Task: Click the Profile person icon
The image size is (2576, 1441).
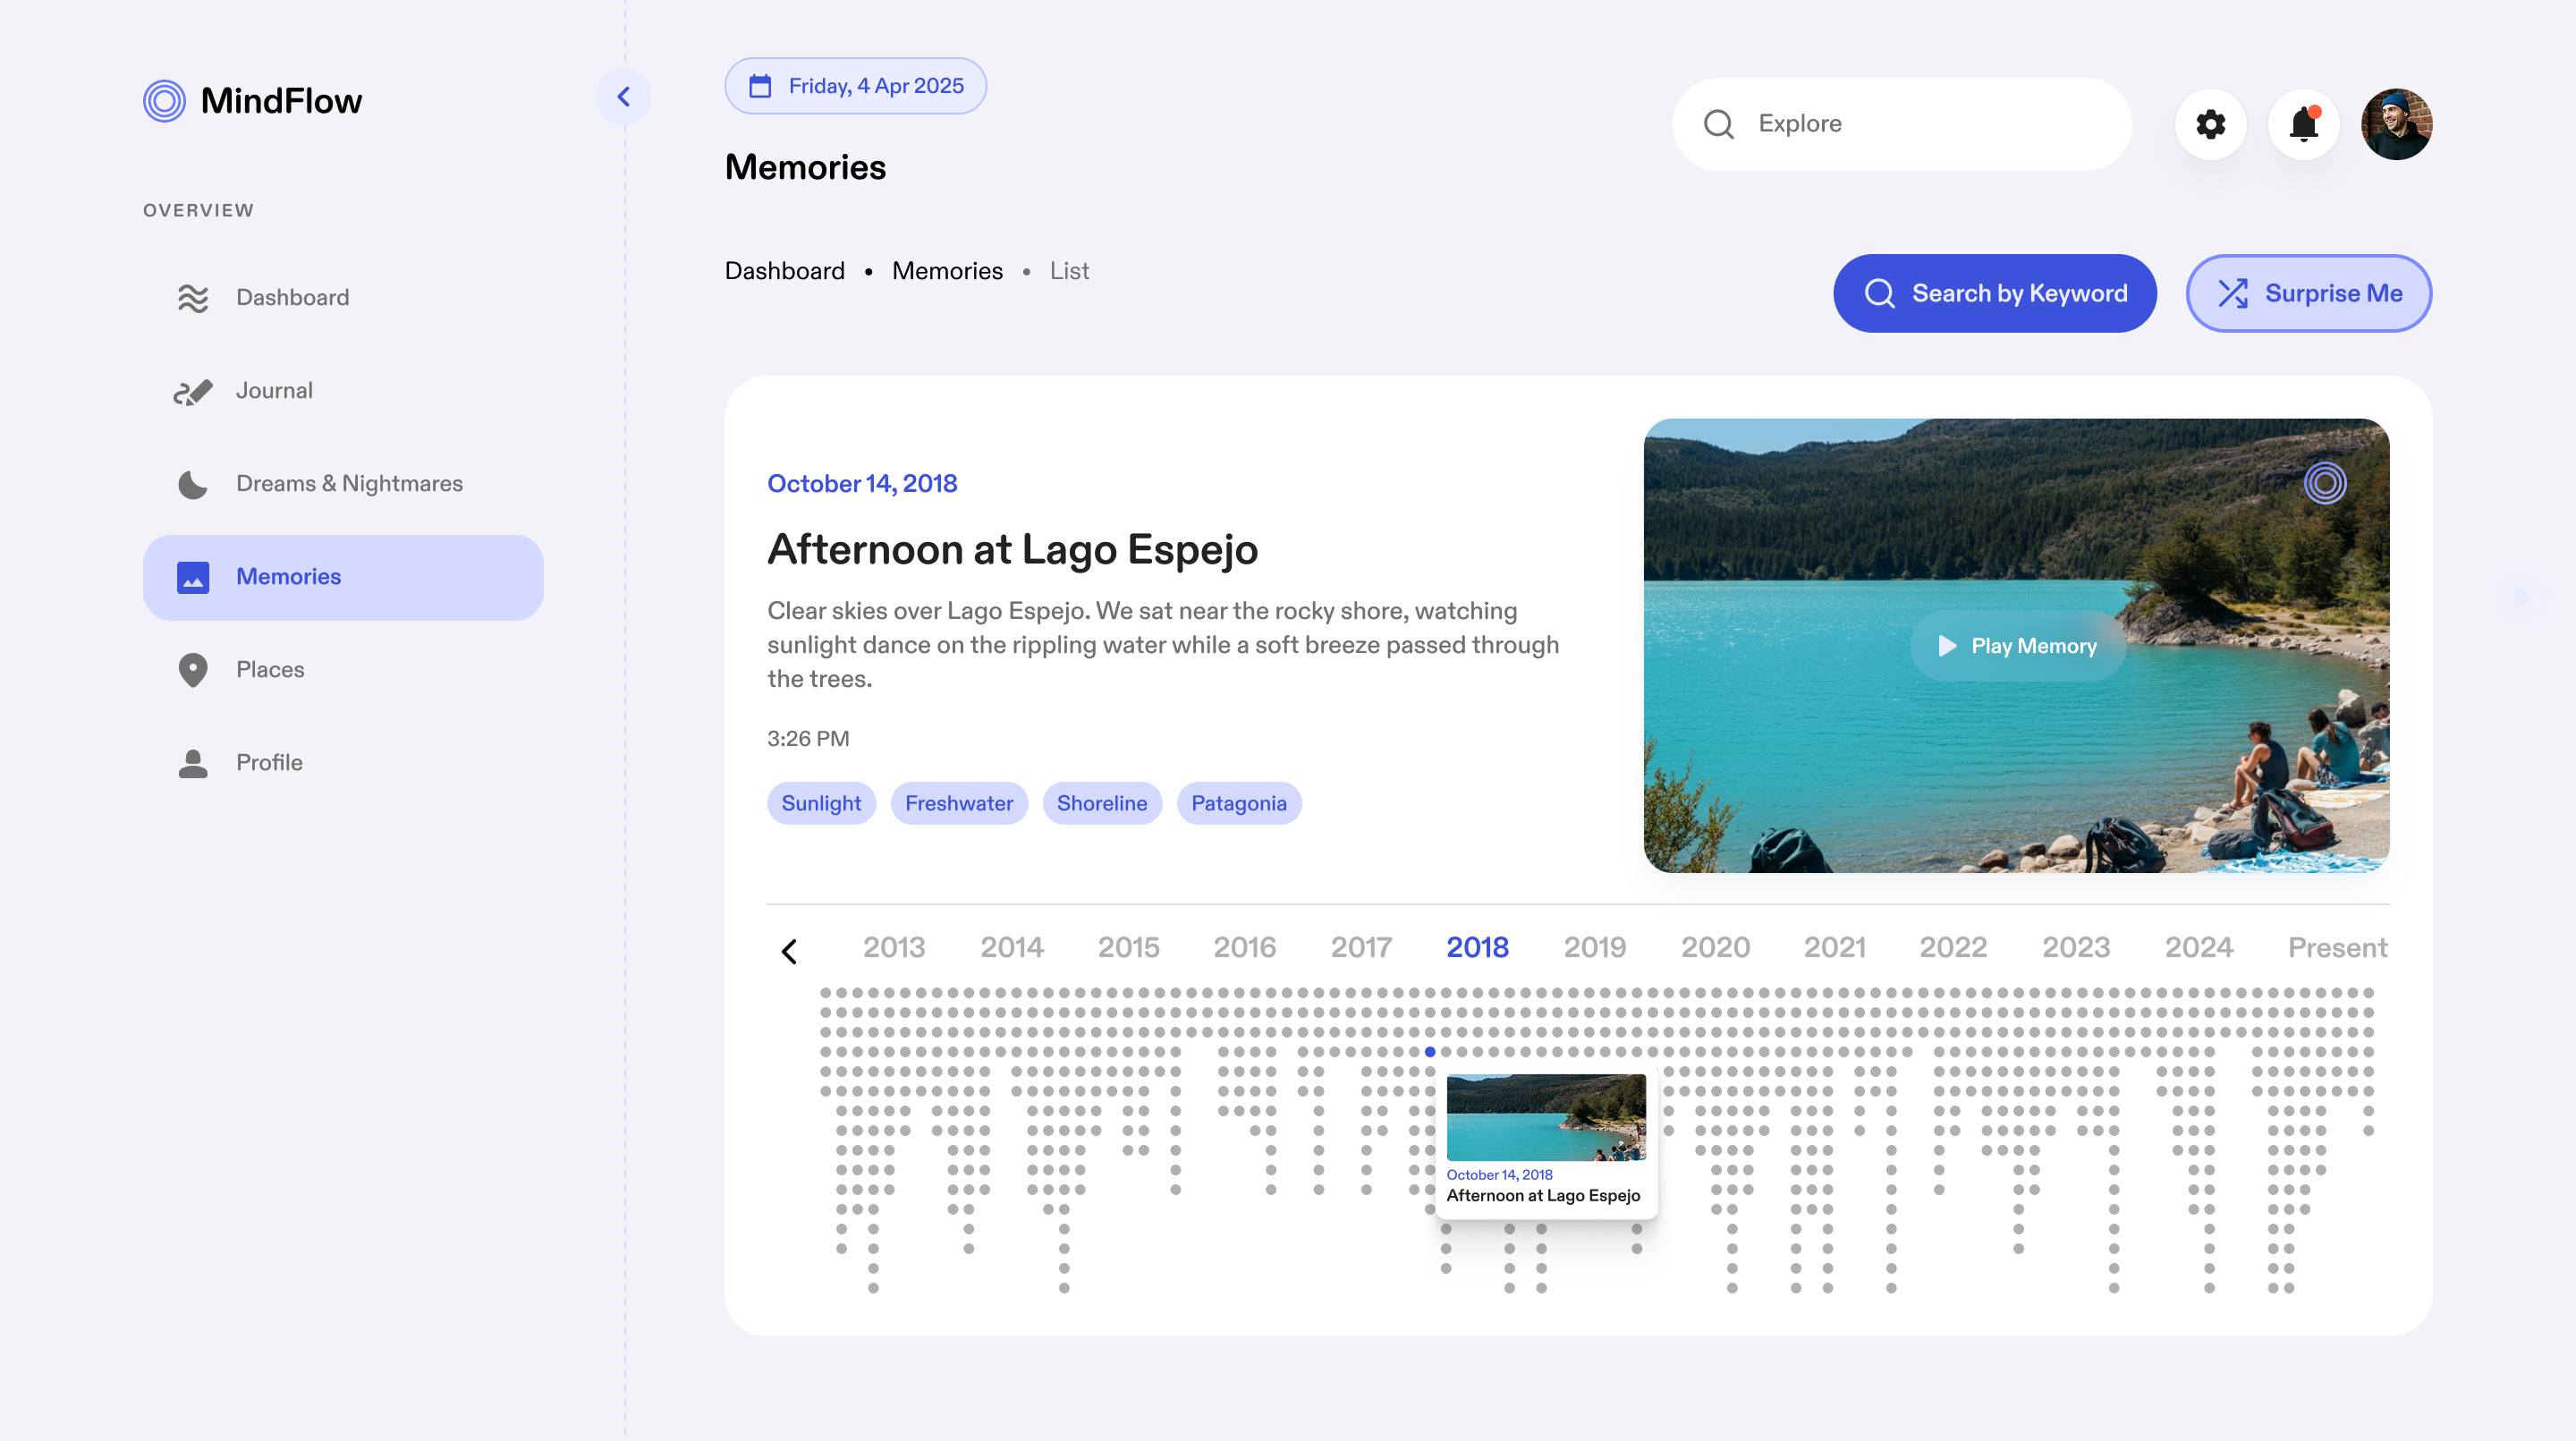Action: [x=193, y=764]
